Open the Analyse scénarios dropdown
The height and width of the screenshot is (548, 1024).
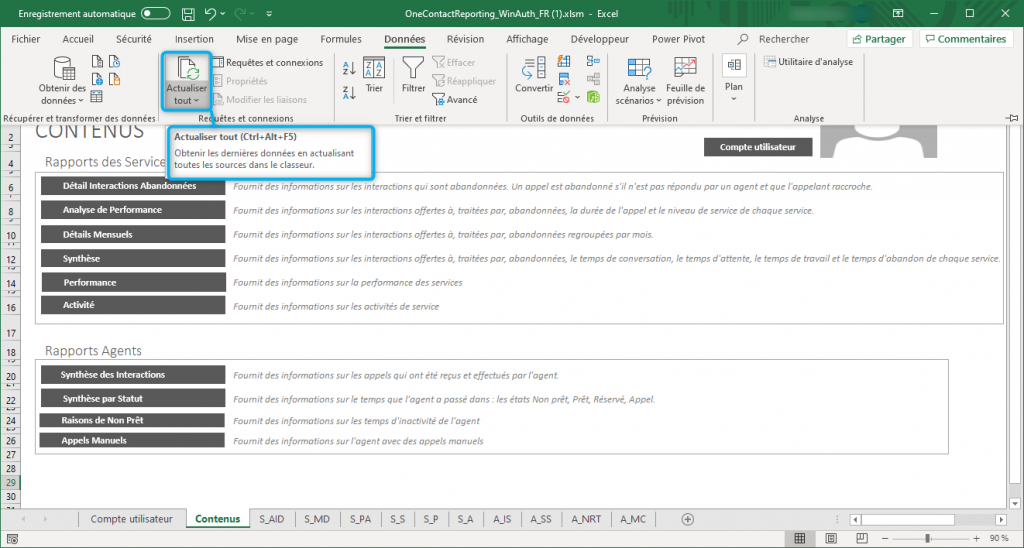(639, 81)
